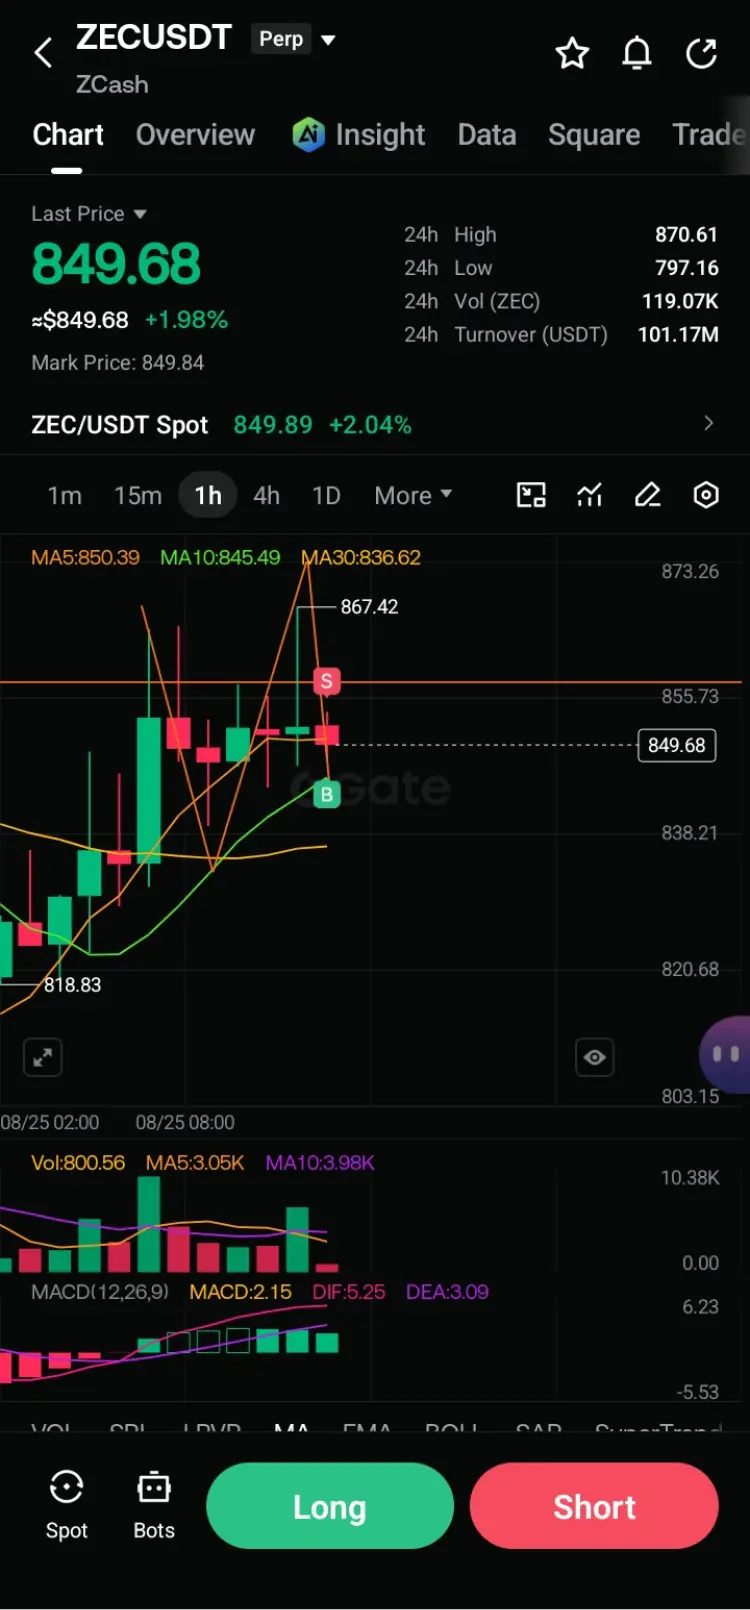Tap the 08/25 08:00 time axis label
Image resolution: width=750 pixels, height=1610 pixels.
[x=185, y=1123]
